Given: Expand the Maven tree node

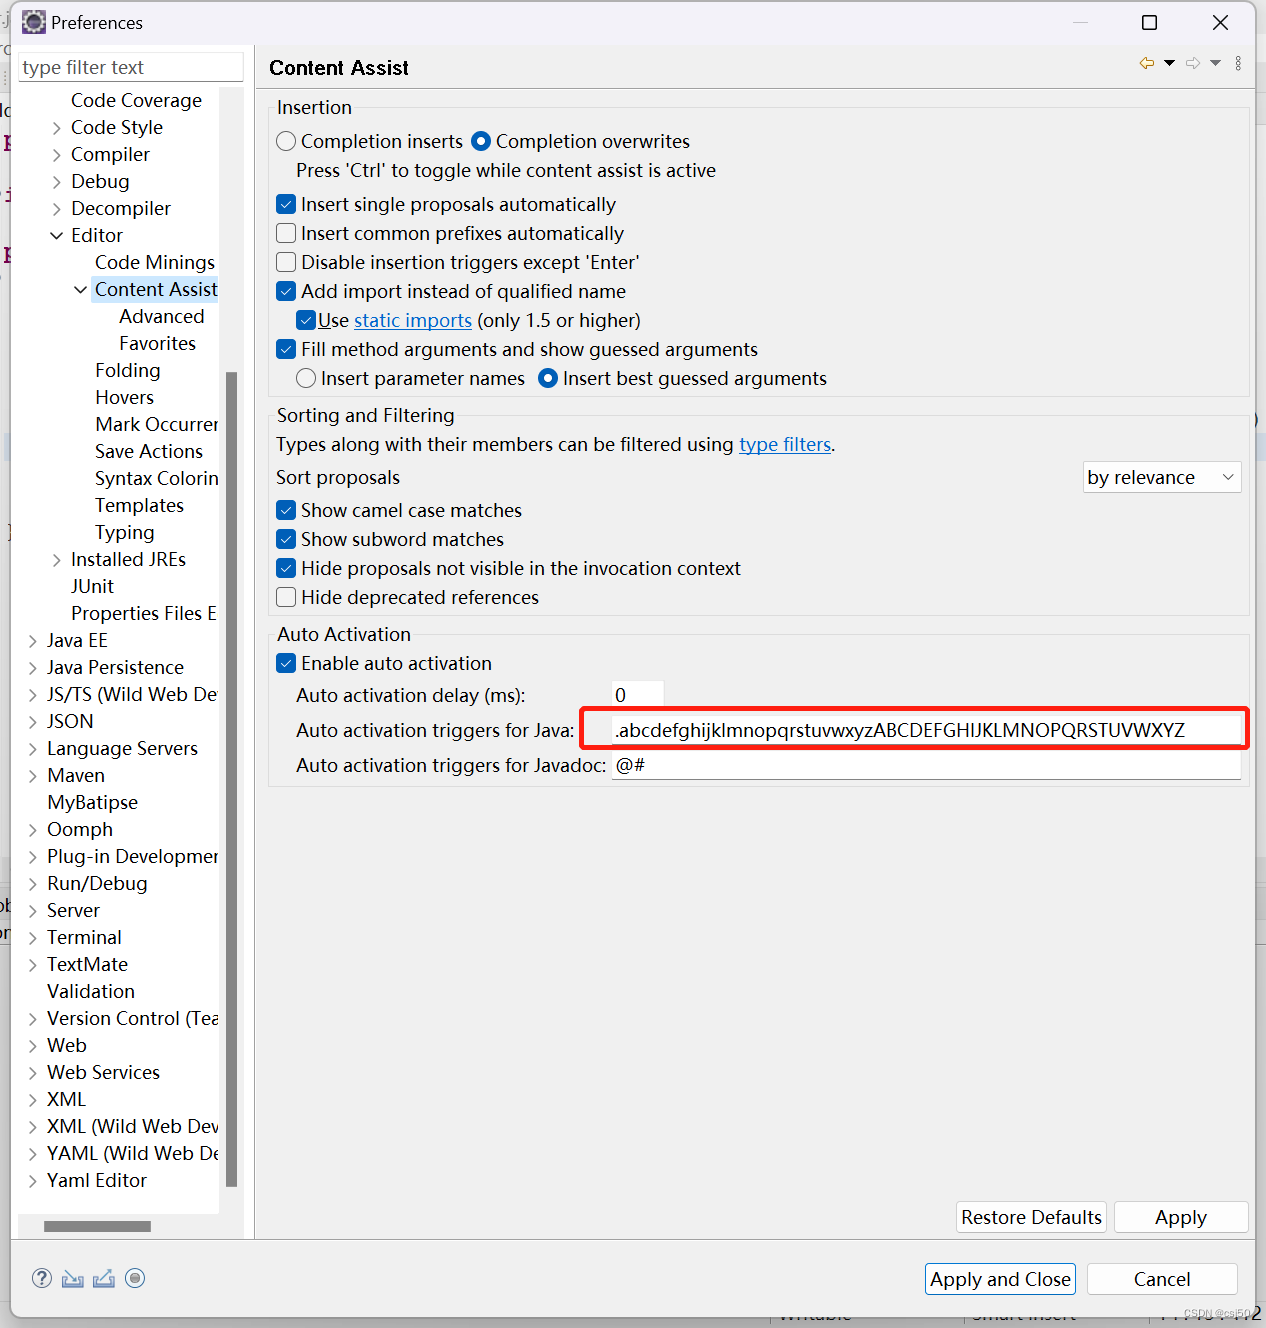Looking at the screenshot, I should pos(33,775).
